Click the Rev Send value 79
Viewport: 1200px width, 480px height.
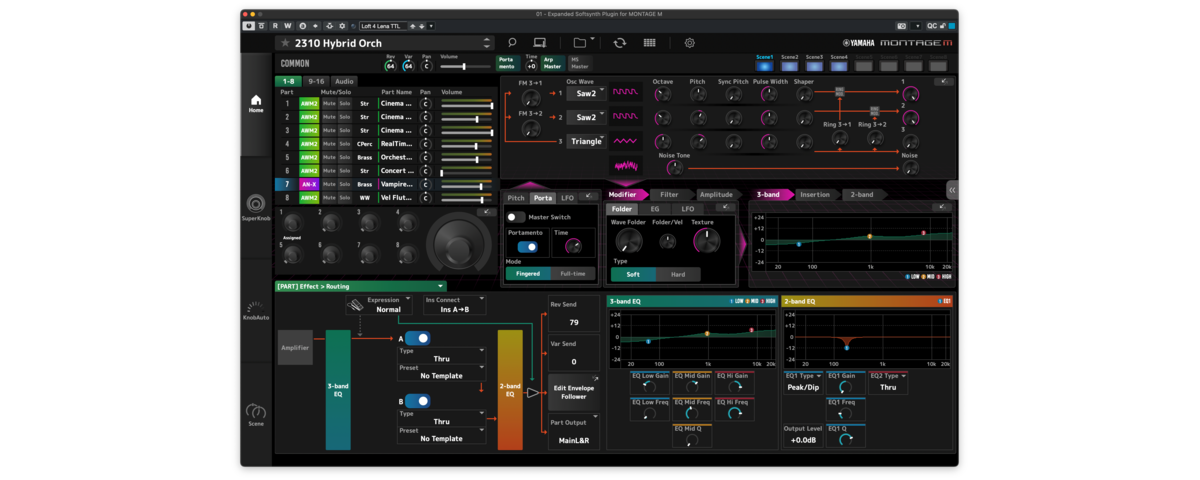click(x=574, y=323)
